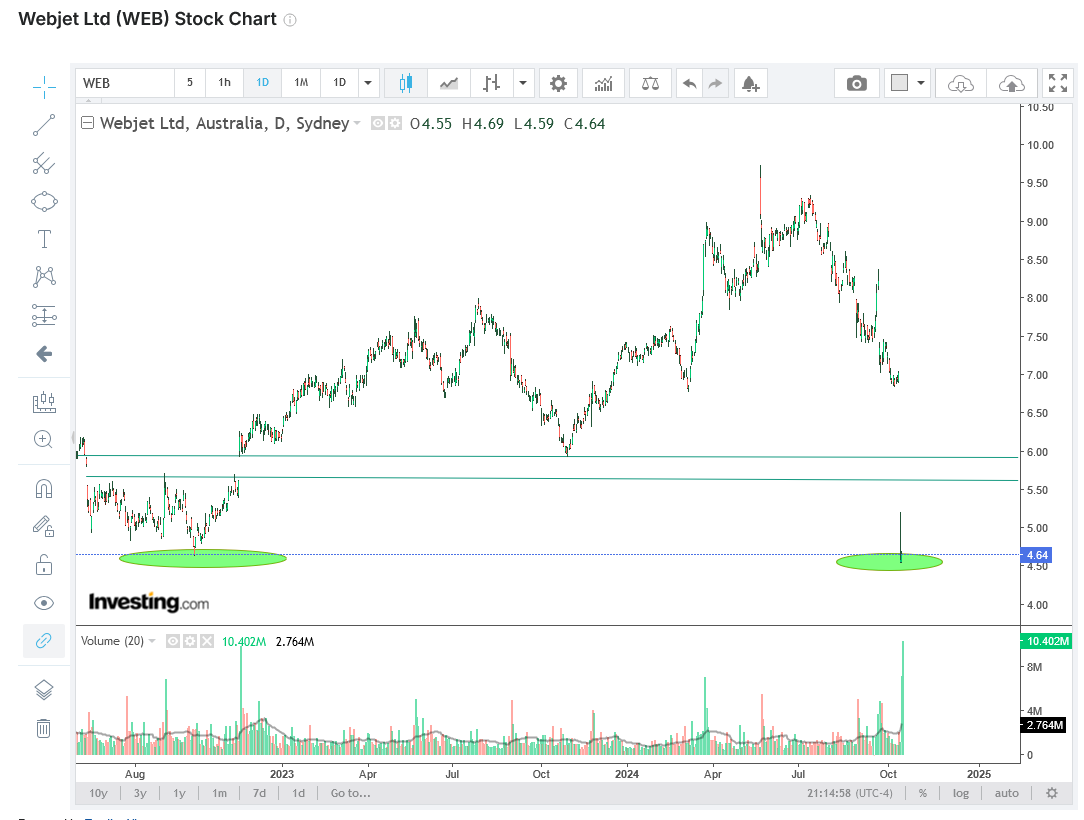Load chart layout from cloud
Image resolution: width=1084 pixels, height=820 pixels.
pos(961,84)
